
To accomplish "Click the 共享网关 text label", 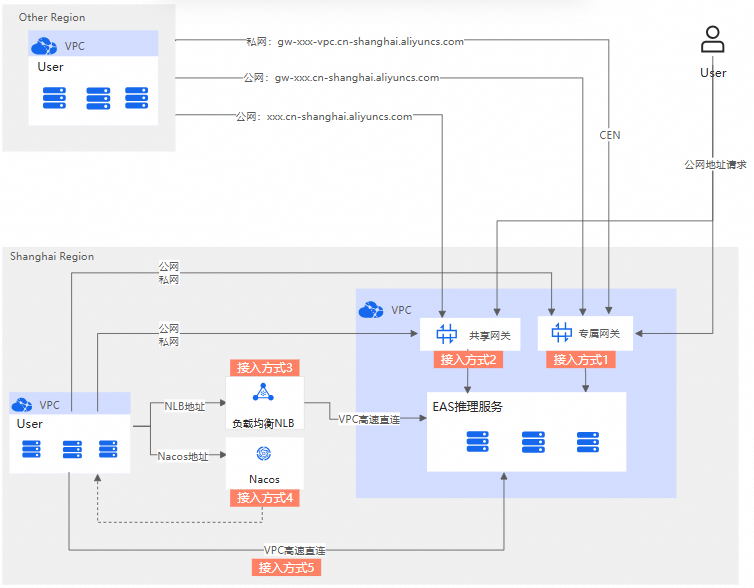I will pyautogui.click(x=490, y=336).
